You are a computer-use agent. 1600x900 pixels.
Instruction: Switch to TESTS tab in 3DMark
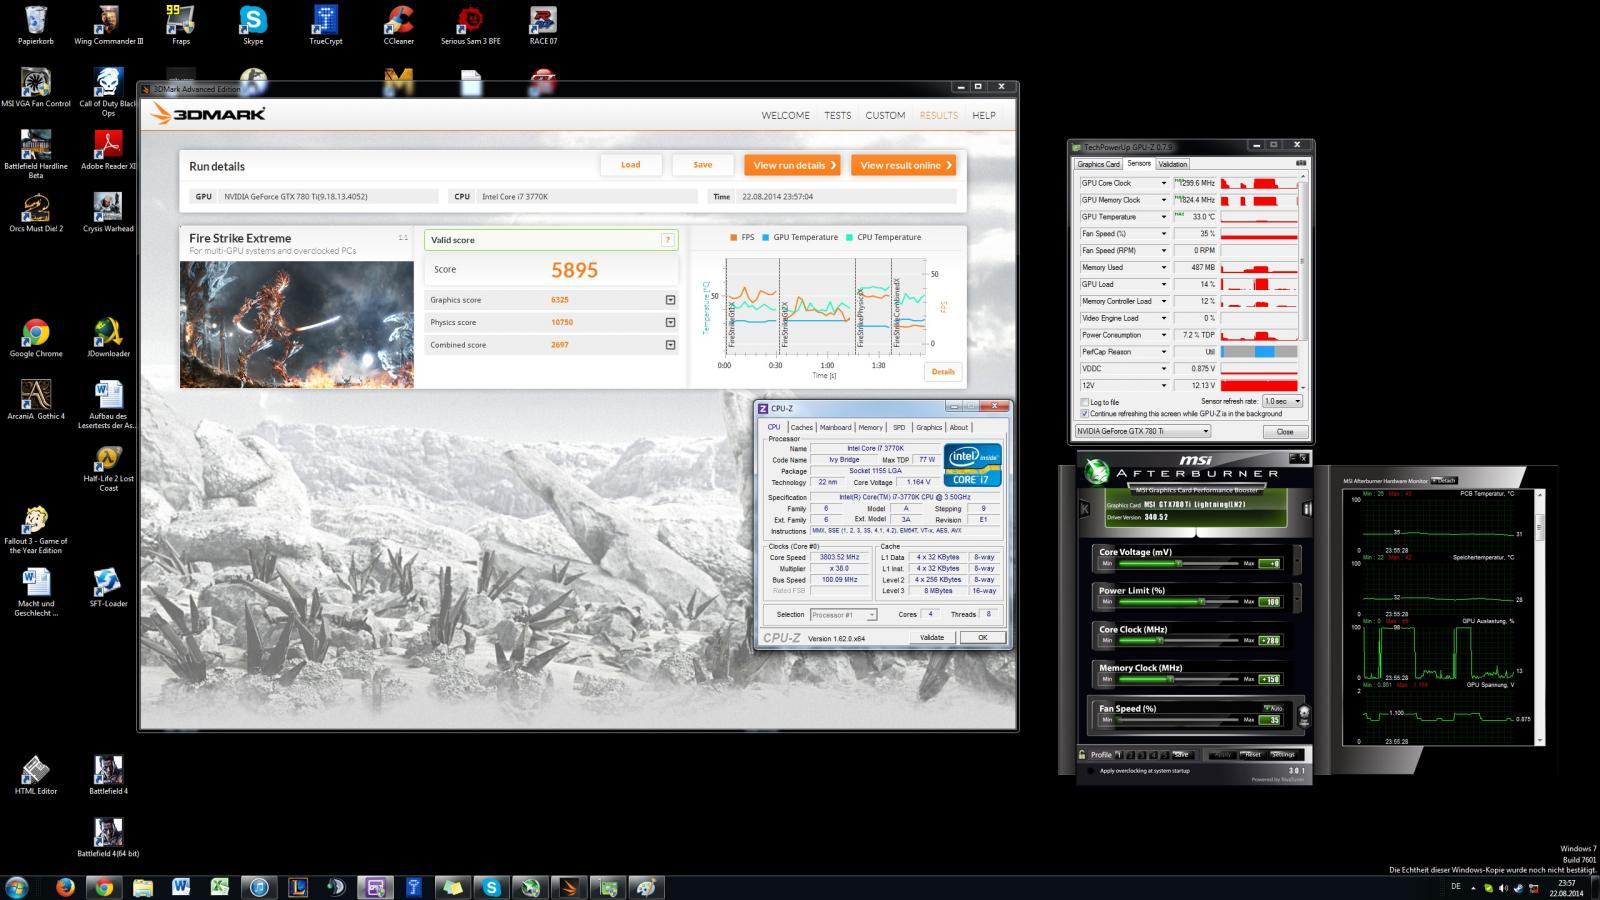tap(838, 115)
